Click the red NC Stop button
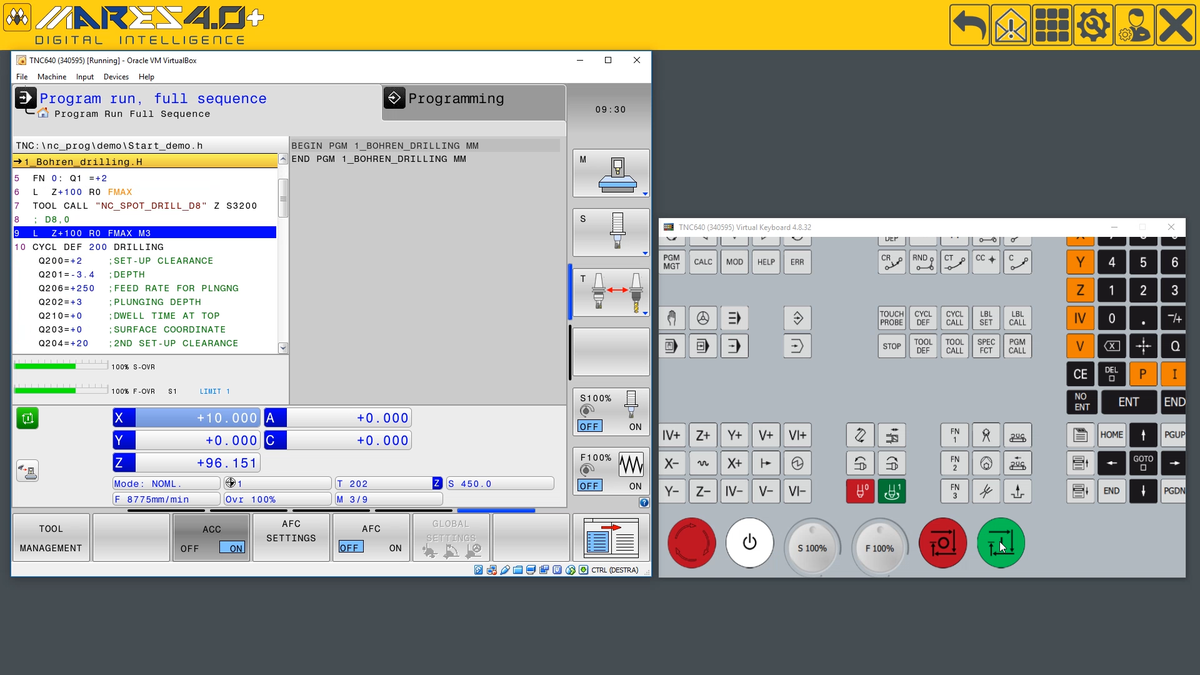The width and height of the screenshot is (1200, 675). [x=942, y=543]
